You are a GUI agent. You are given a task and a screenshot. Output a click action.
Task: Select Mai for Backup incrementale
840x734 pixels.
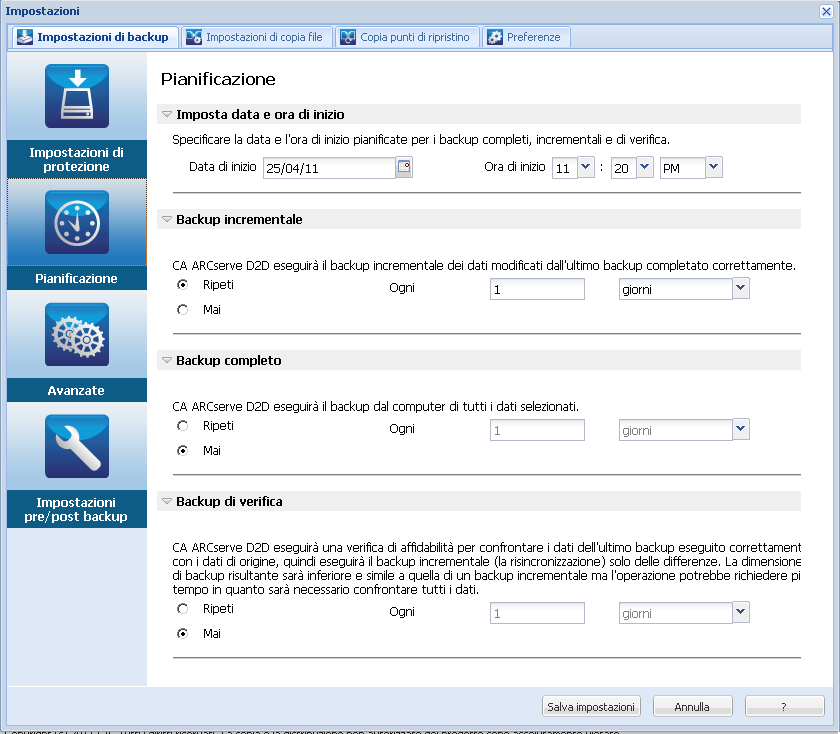click(x=182, y=310)
